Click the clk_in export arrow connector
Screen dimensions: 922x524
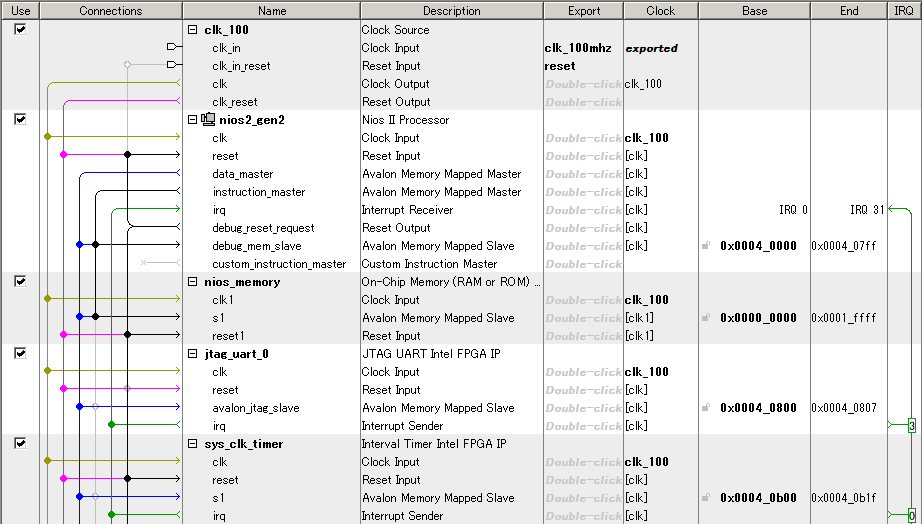(172, 48)
